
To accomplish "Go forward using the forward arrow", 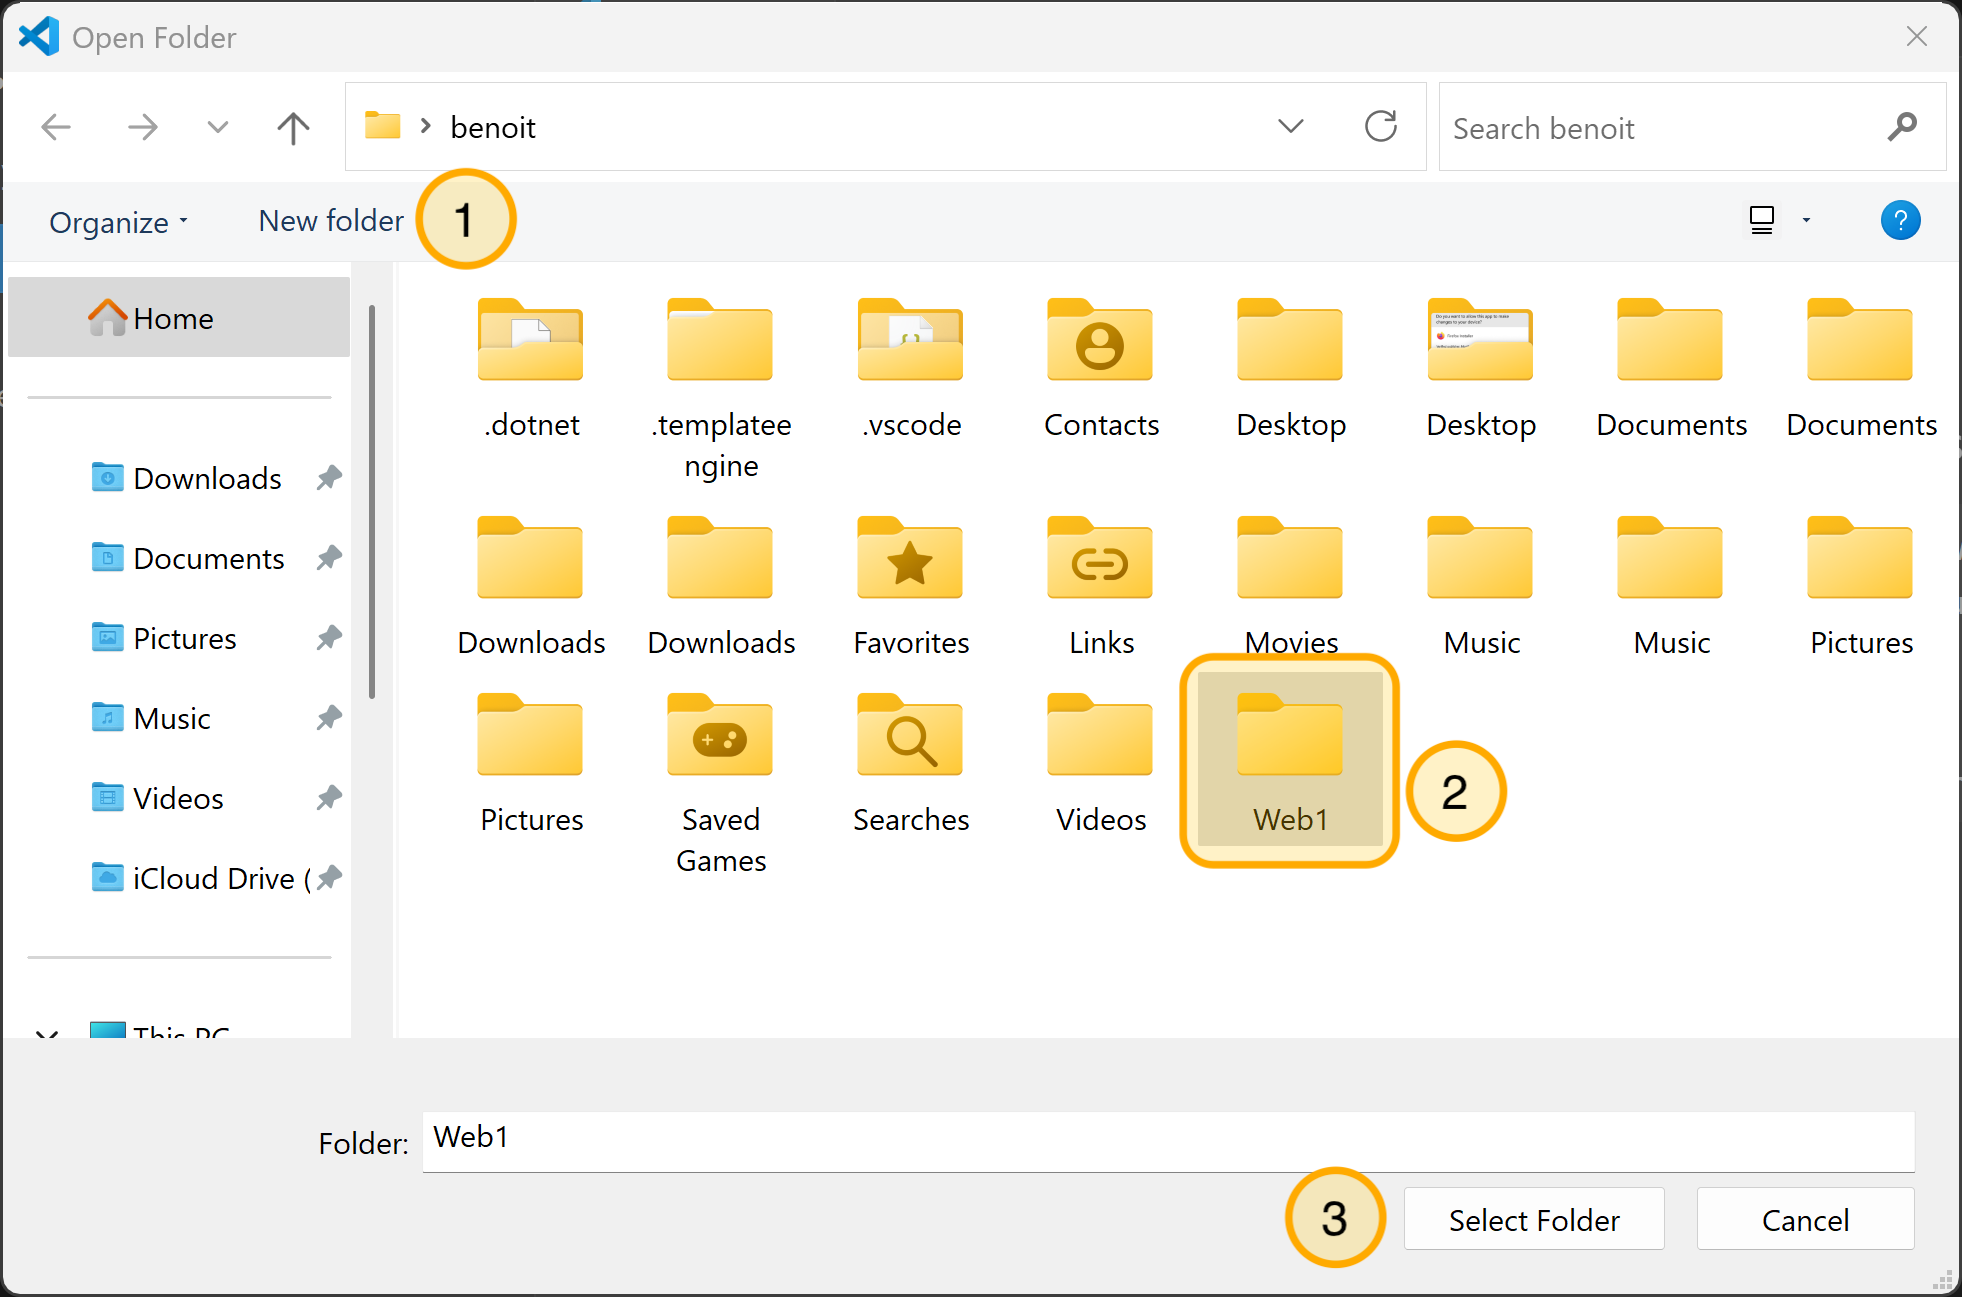I will pos(142,127).
